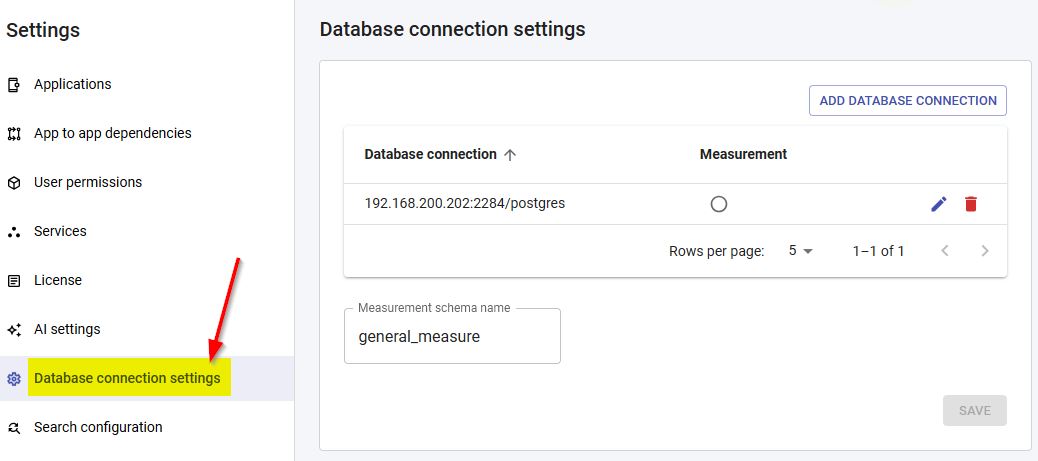Sort by Database connection column arrow

tap(510, 155)
